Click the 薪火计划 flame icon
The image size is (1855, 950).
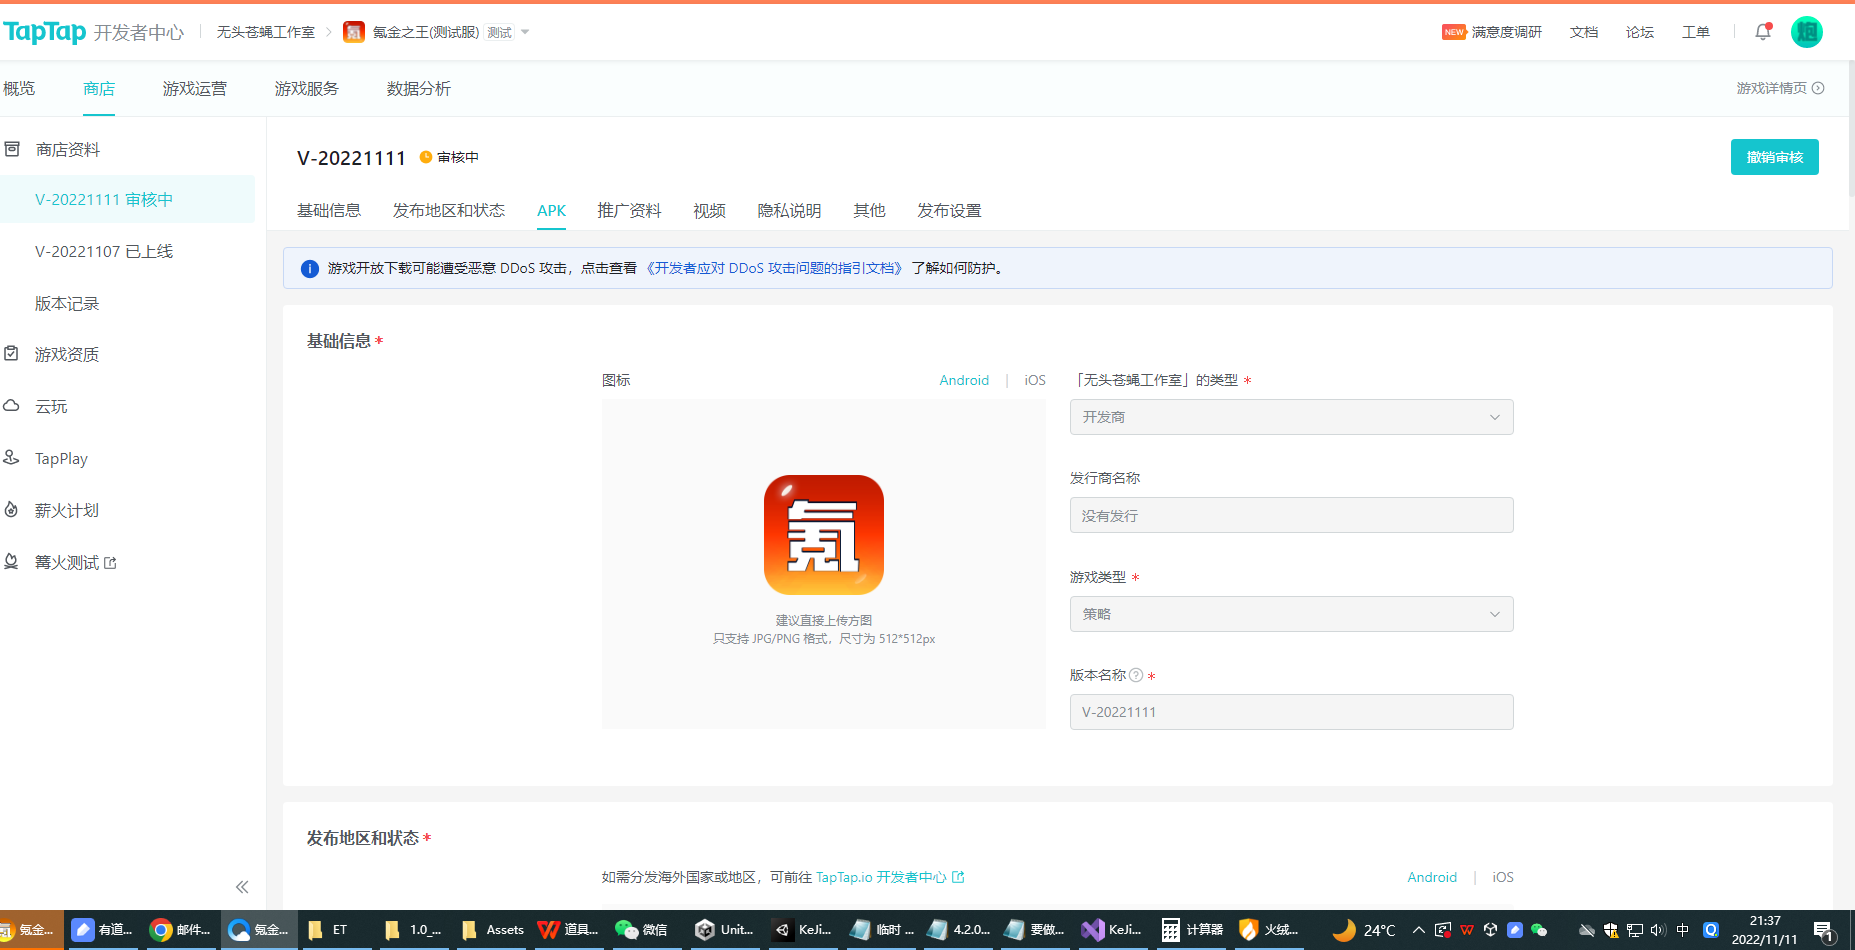click(12, 510)
